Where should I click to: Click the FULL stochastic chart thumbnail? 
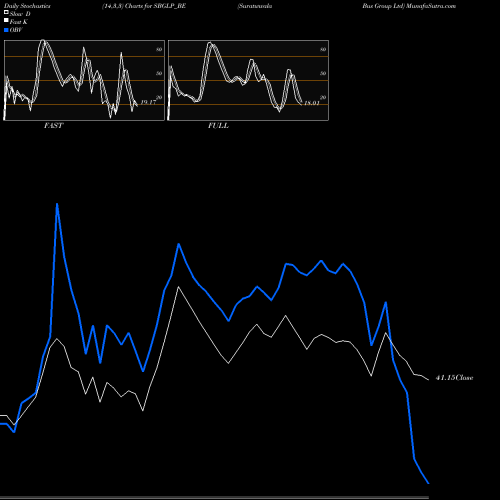coord(248,80)
